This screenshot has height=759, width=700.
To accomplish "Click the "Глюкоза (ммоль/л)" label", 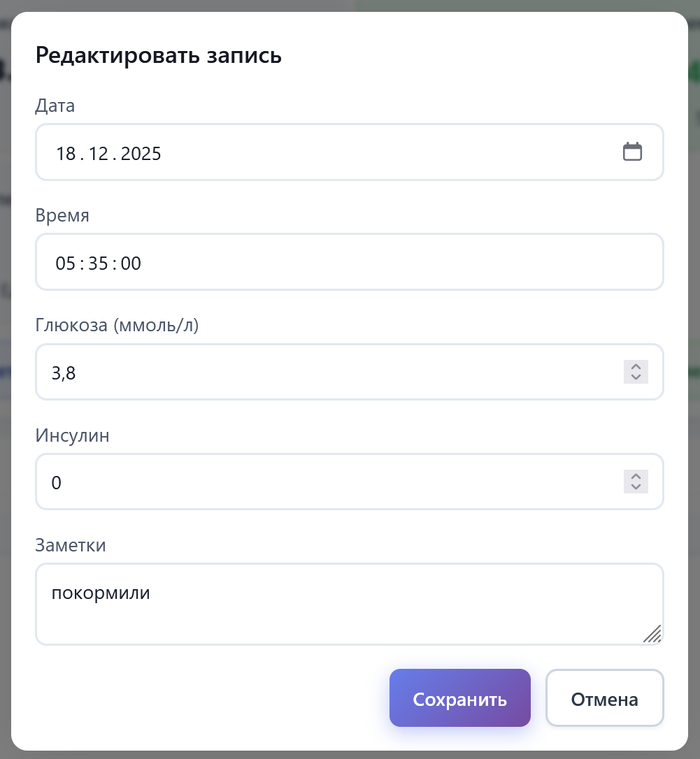I will pyautogui.click(x=117, y=325).
